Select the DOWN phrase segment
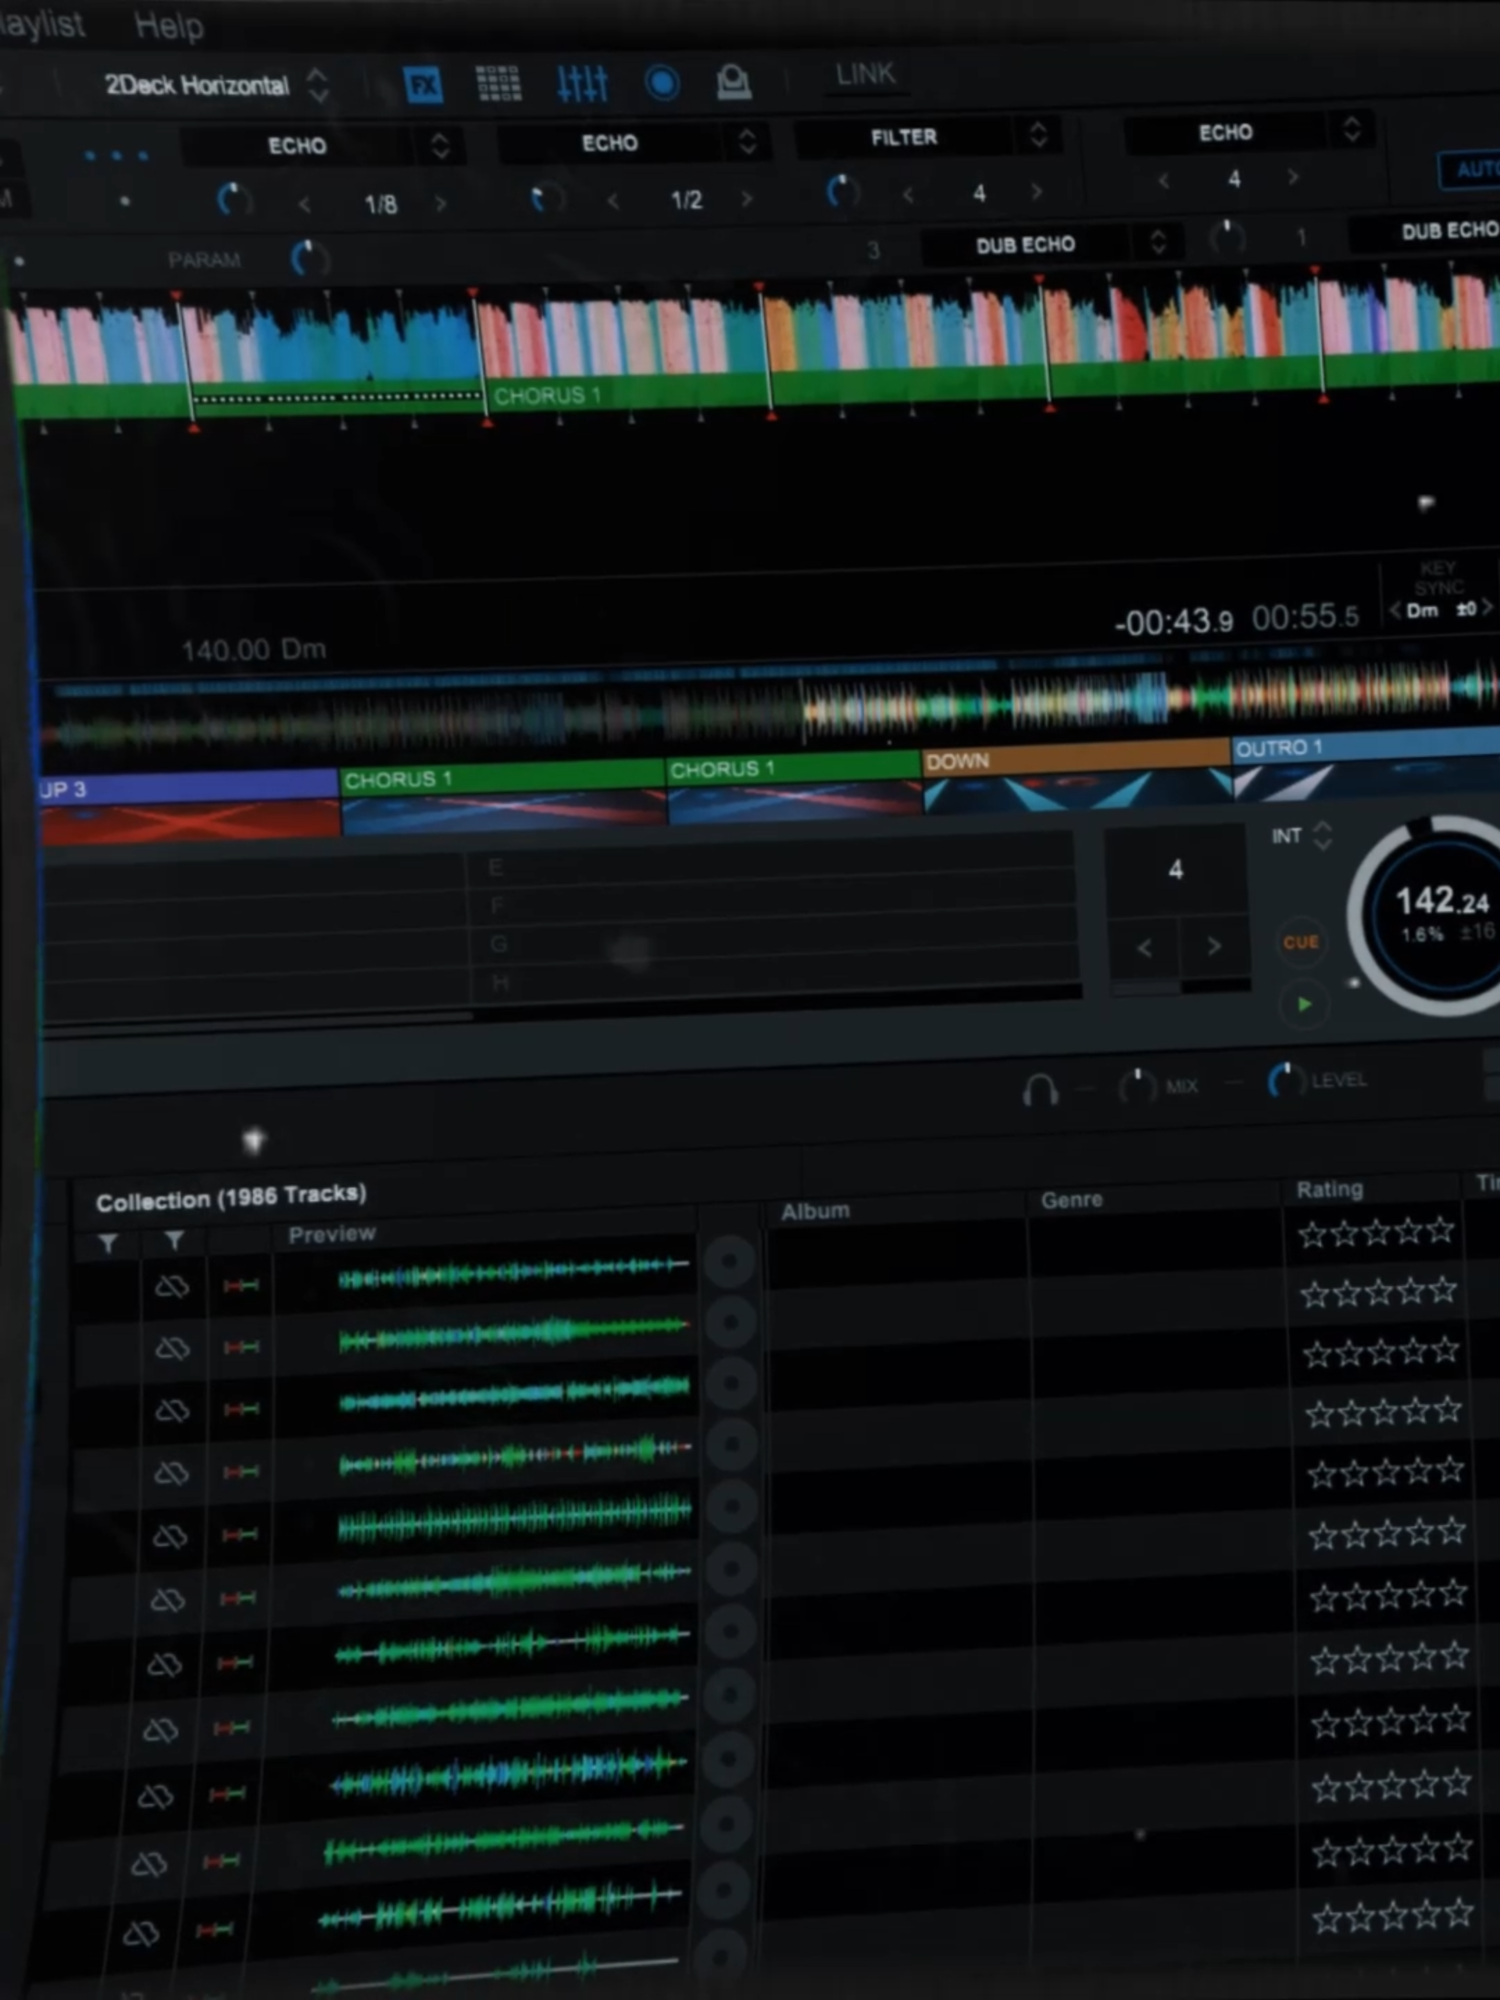 pyautogui.click(x=1076, y=760)
